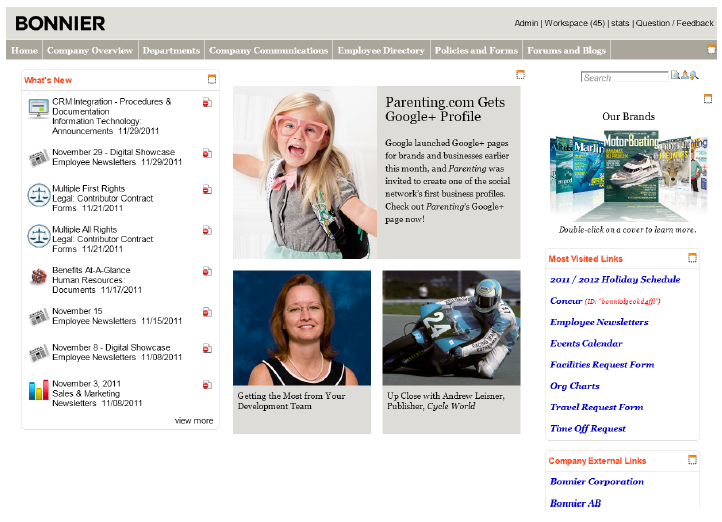Image resolution: width=722 pixels, height=522 pixels.
Task: Click the PDF icon for November 15 newsletter
Action: click(207, 312)
